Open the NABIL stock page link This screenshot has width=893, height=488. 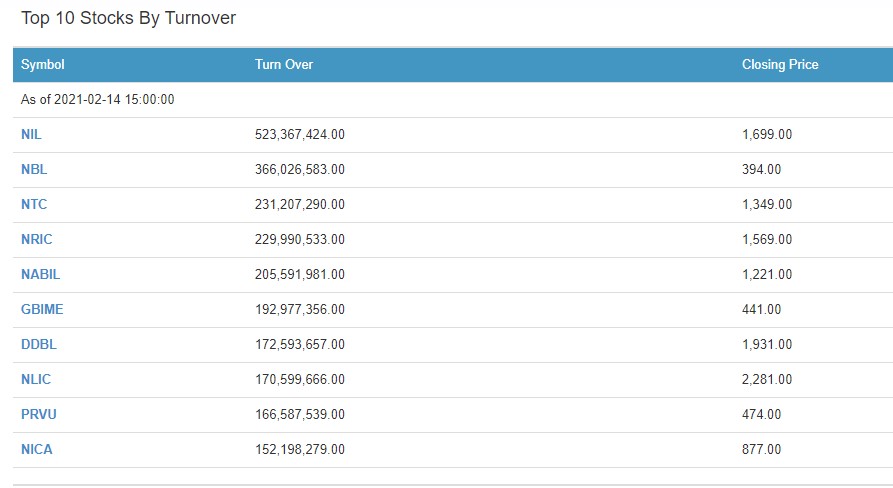click(x=41, y=274)
